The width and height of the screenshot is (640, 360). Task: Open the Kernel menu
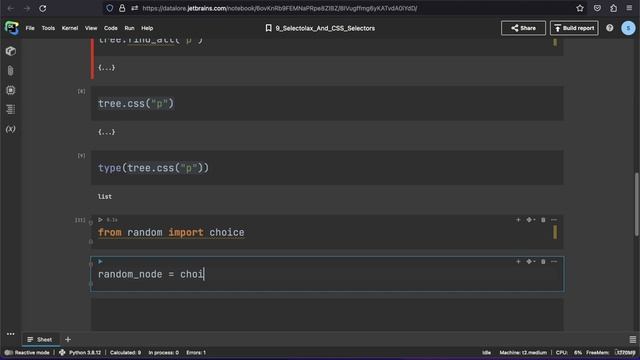(70, 28)
